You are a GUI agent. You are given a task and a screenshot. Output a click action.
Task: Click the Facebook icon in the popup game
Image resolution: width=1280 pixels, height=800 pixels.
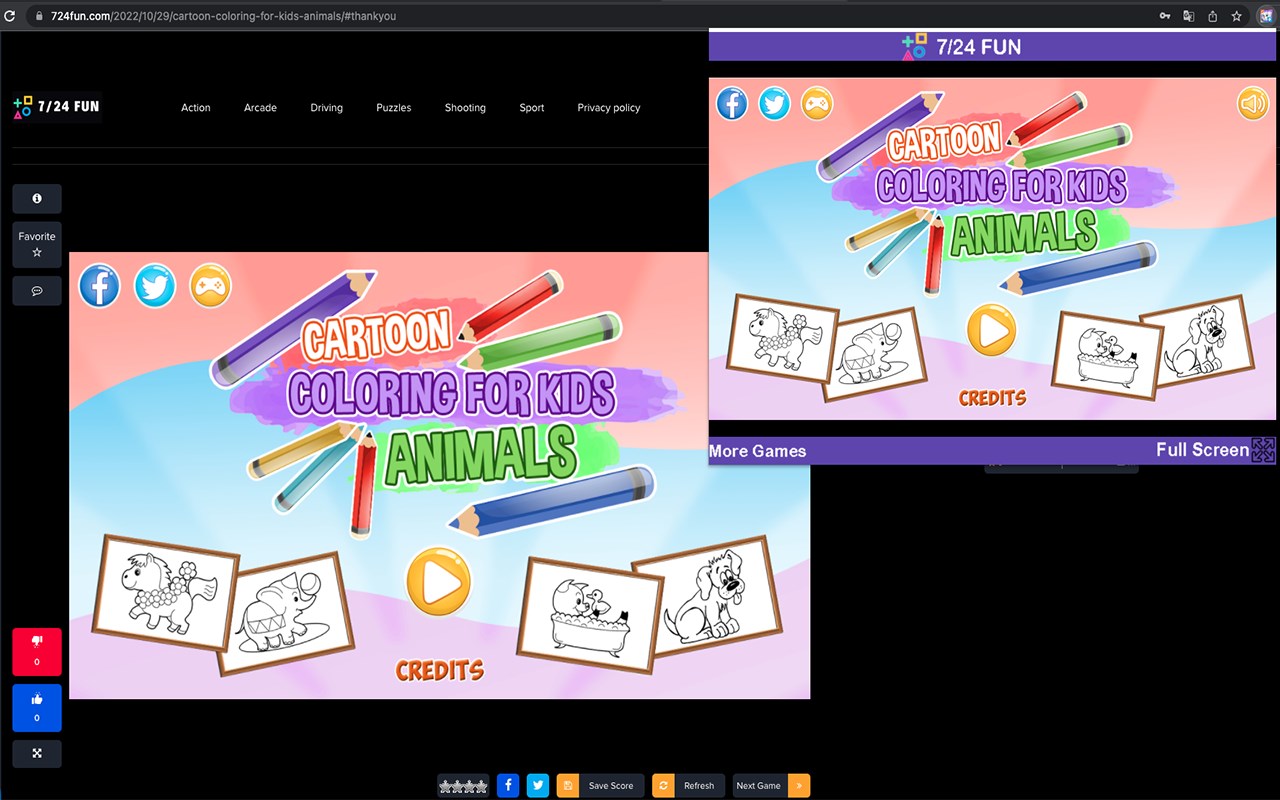(x=732, y=103)
